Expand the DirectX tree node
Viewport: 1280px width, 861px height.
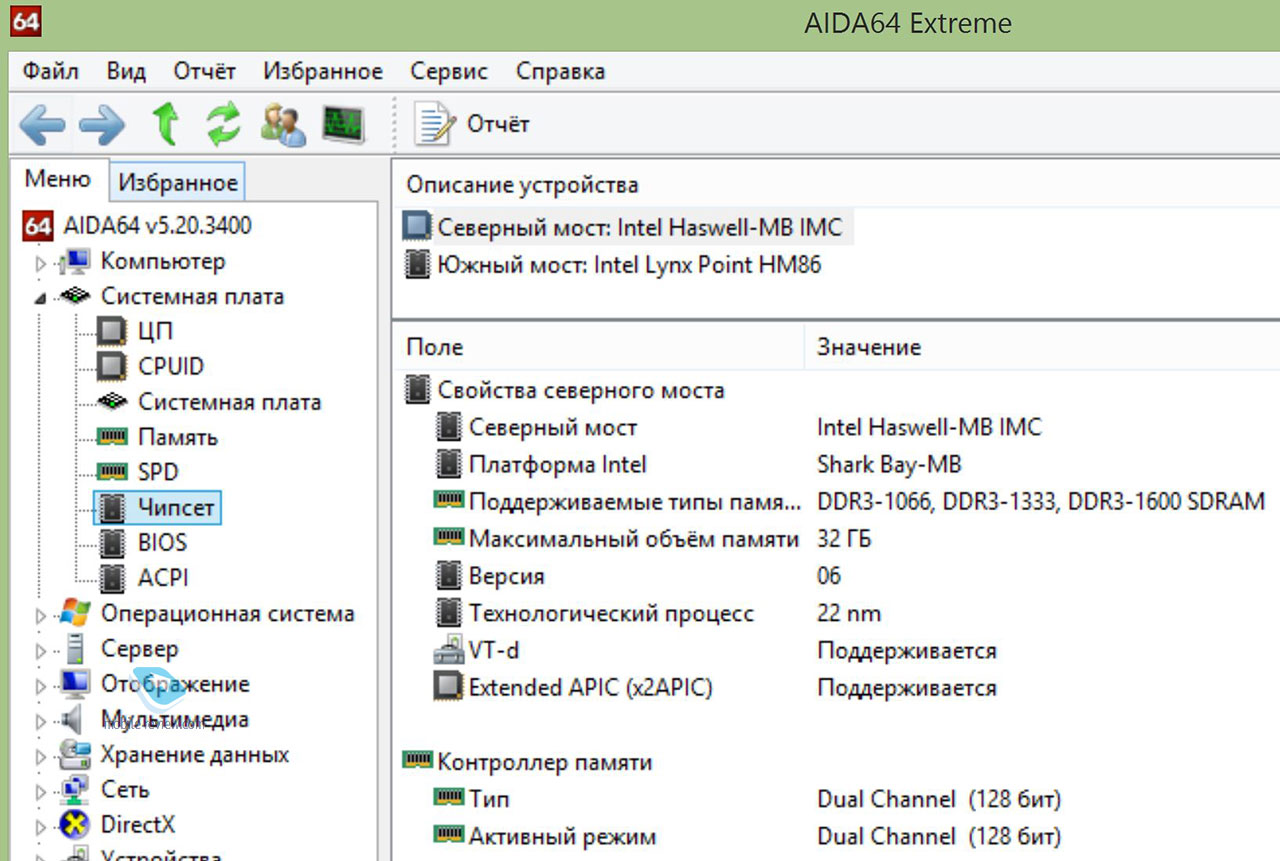41,827
